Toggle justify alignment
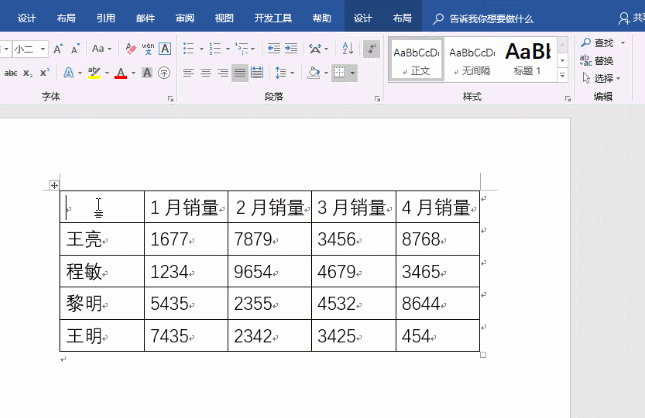The height and width of the screenshot is (418, 645). tap(240, 73)
